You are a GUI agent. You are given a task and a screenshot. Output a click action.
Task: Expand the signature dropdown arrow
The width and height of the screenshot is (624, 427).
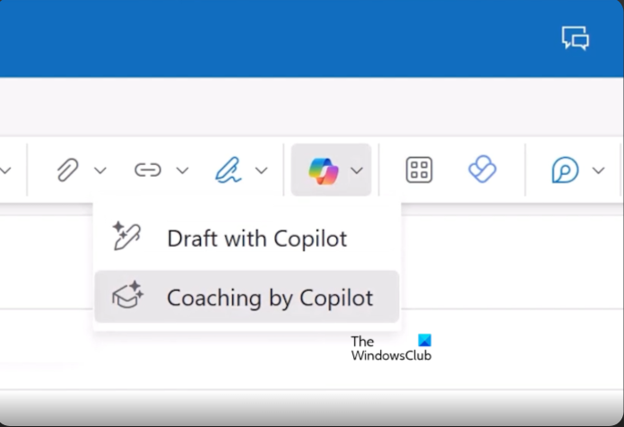pos(261,171)
